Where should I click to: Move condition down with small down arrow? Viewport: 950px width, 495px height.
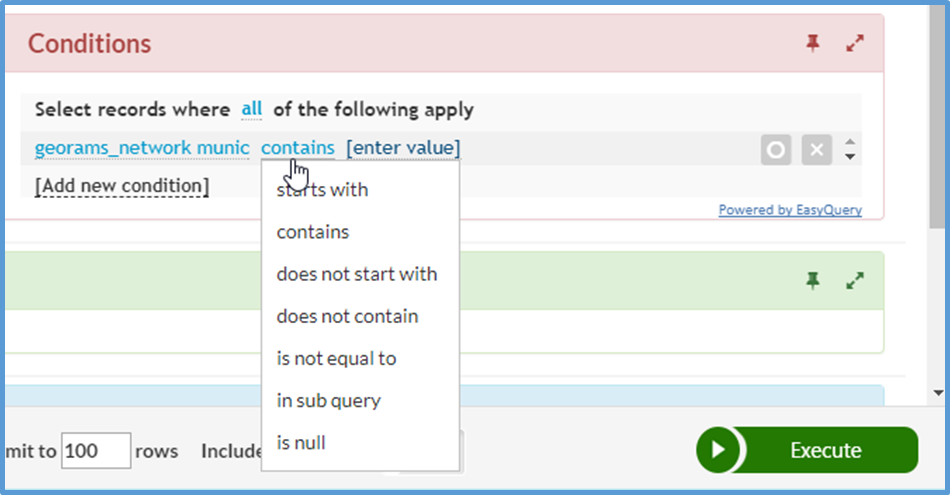coord(850,157)
